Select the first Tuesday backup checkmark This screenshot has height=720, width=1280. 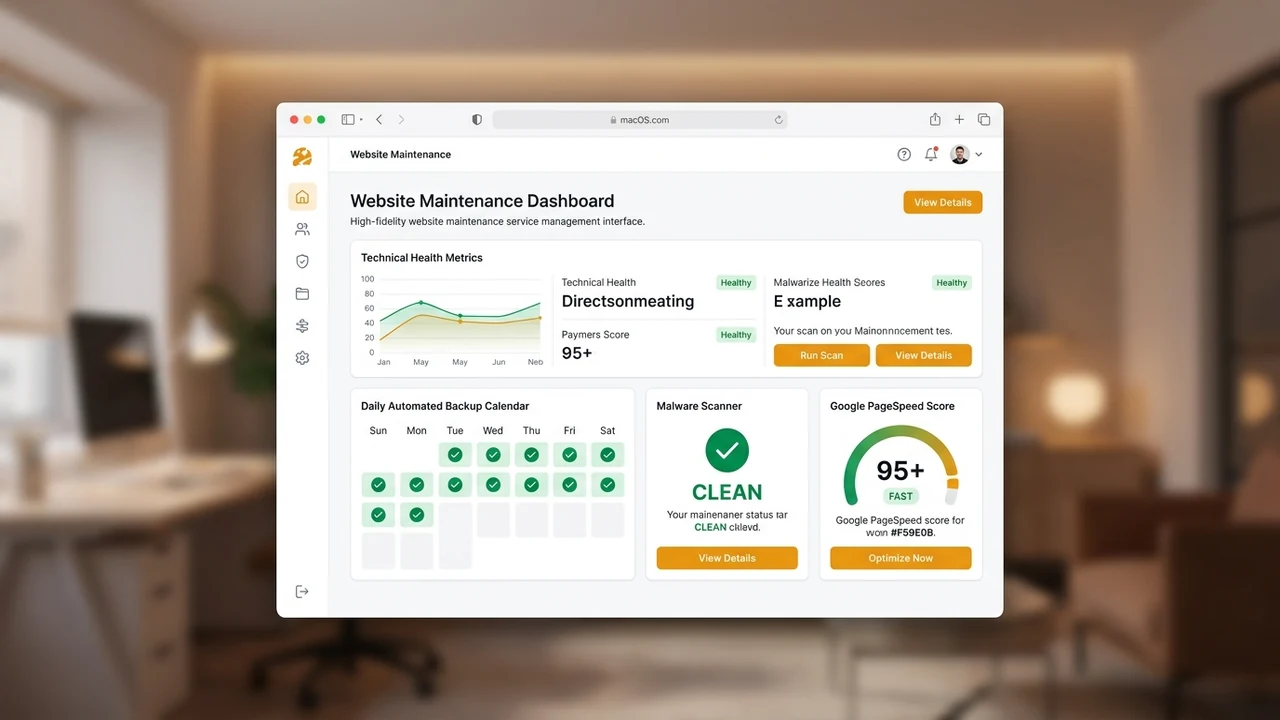tap(455, 455)
